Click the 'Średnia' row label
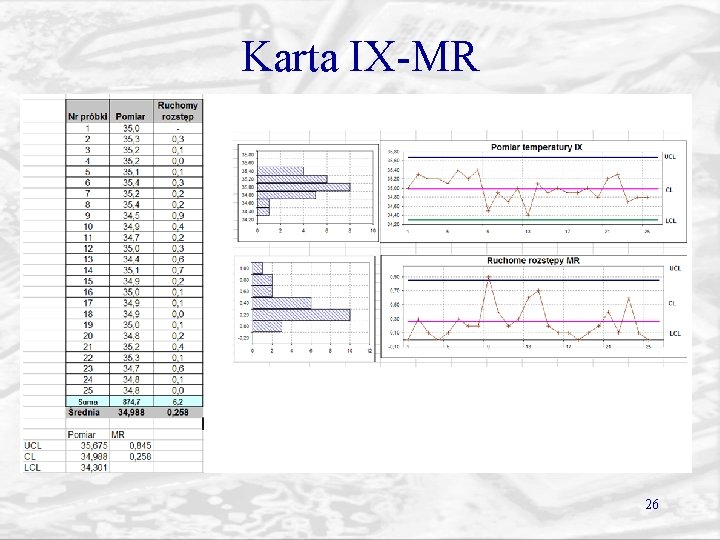This screenshot has width=720, height=540. tap(84, 412)
